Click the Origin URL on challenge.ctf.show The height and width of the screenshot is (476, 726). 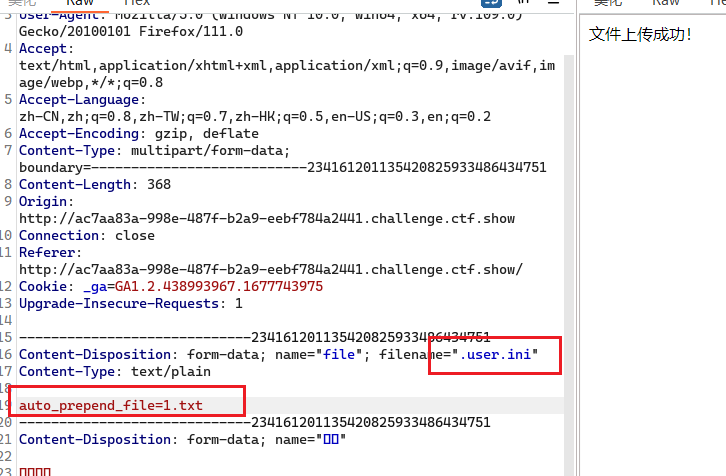click(x=267, y=219)
